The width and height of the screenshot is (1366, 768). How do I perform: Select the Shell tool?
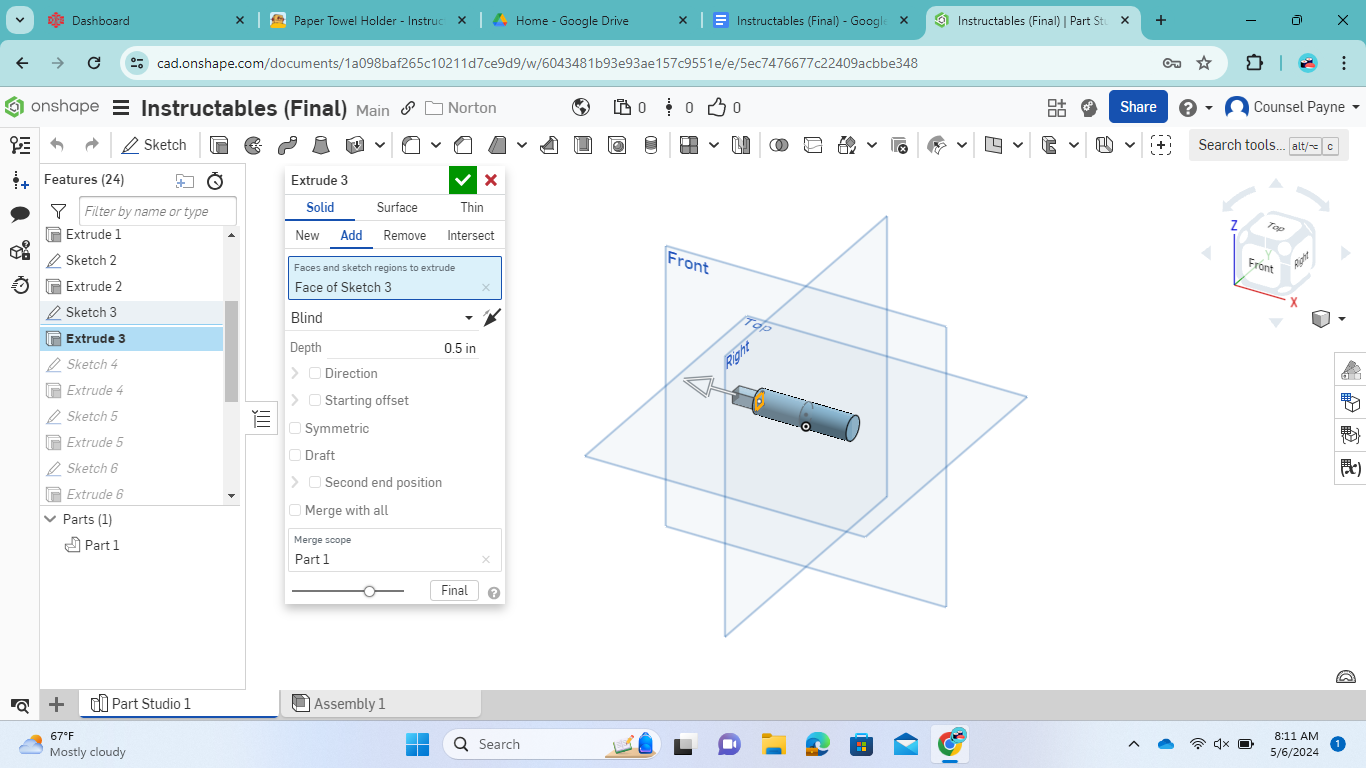pyautogui.click(x=583, y=145)
